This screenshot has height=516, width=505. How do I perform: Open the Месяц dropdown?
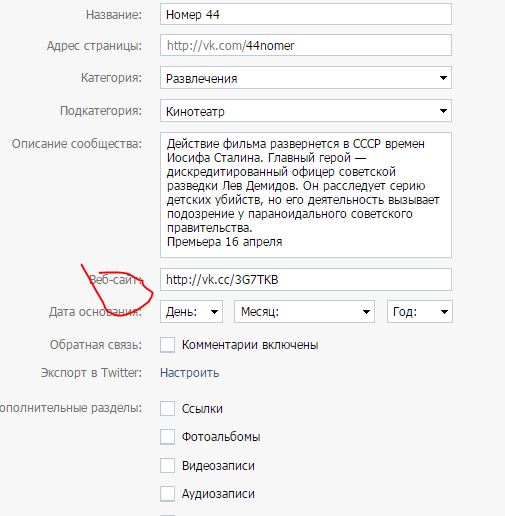point(304,312)
